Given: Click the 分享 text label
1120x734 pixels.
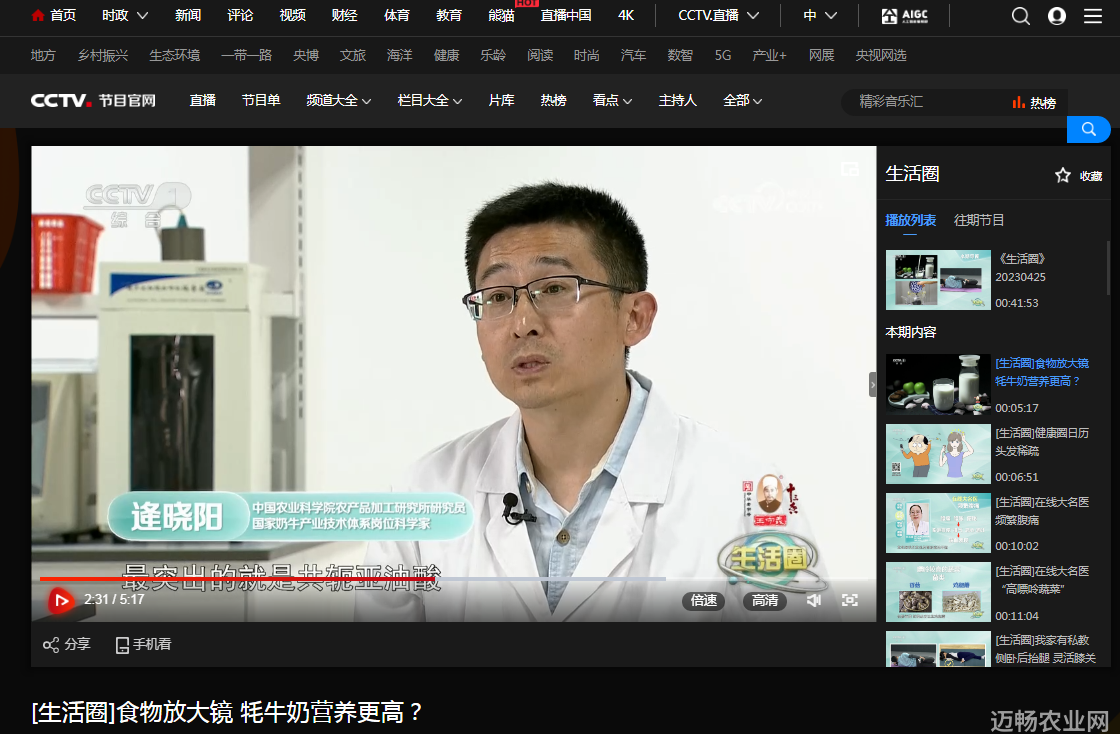Looking at the screenshot, I should [77, 645].
